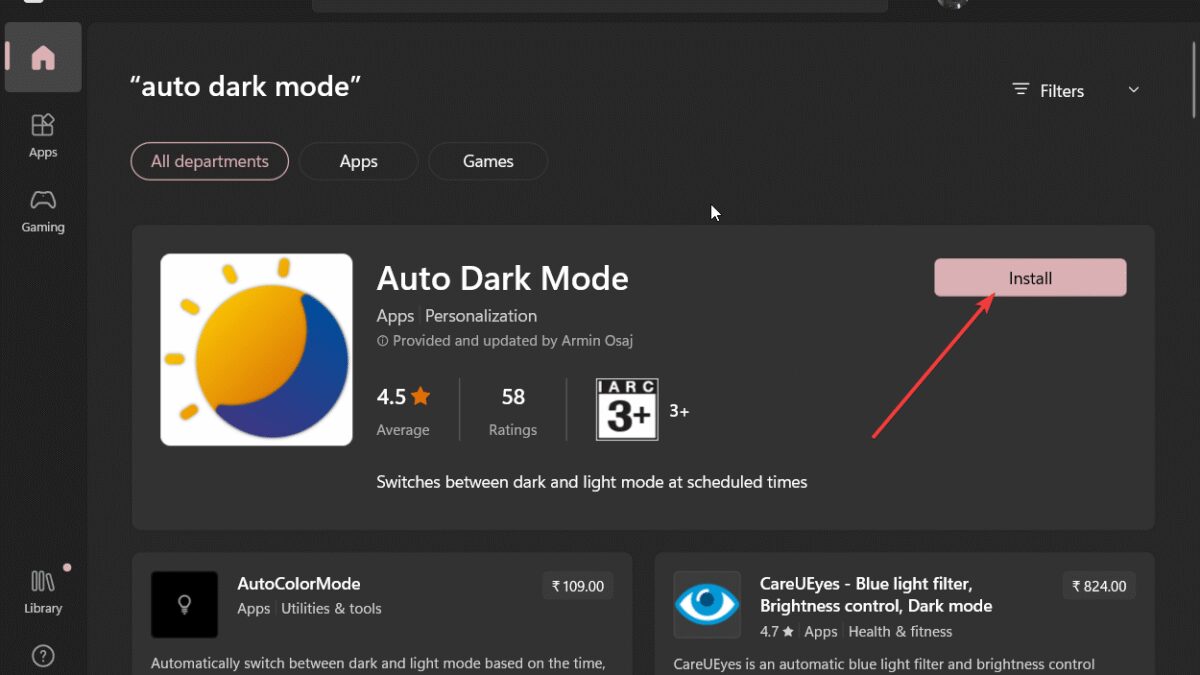Open the Library from sidebar
Screen dimensions: 1200x675
43,591
